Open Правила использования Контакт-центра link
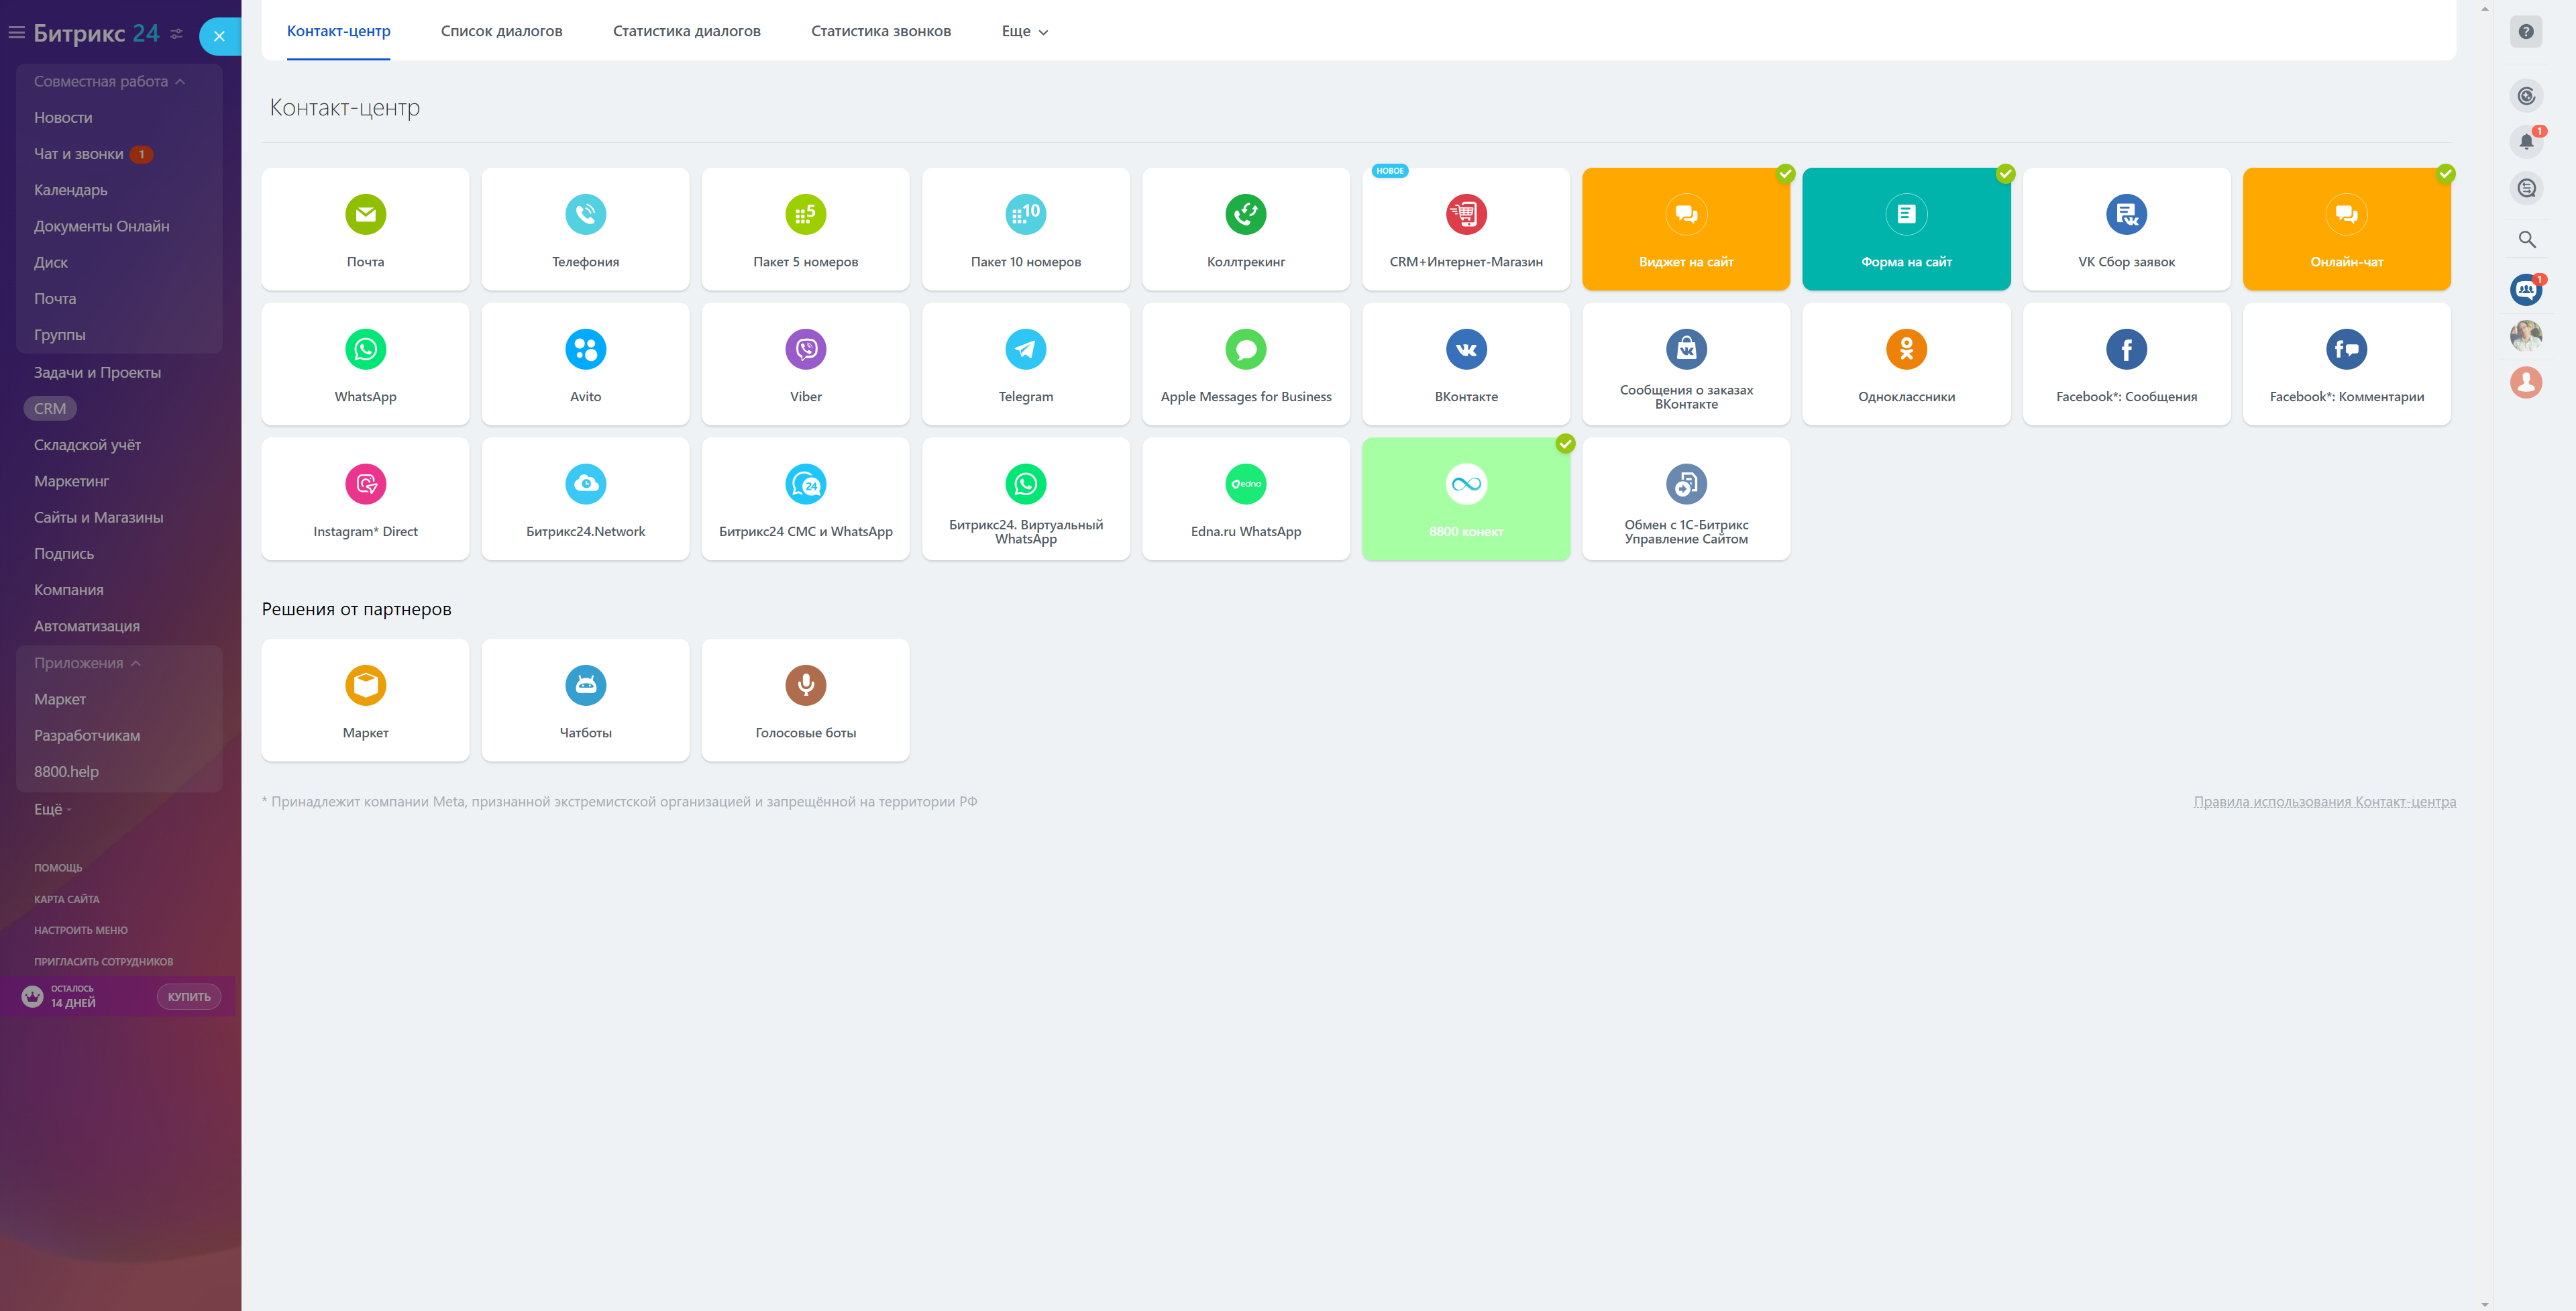 [x=2323, y=802]
